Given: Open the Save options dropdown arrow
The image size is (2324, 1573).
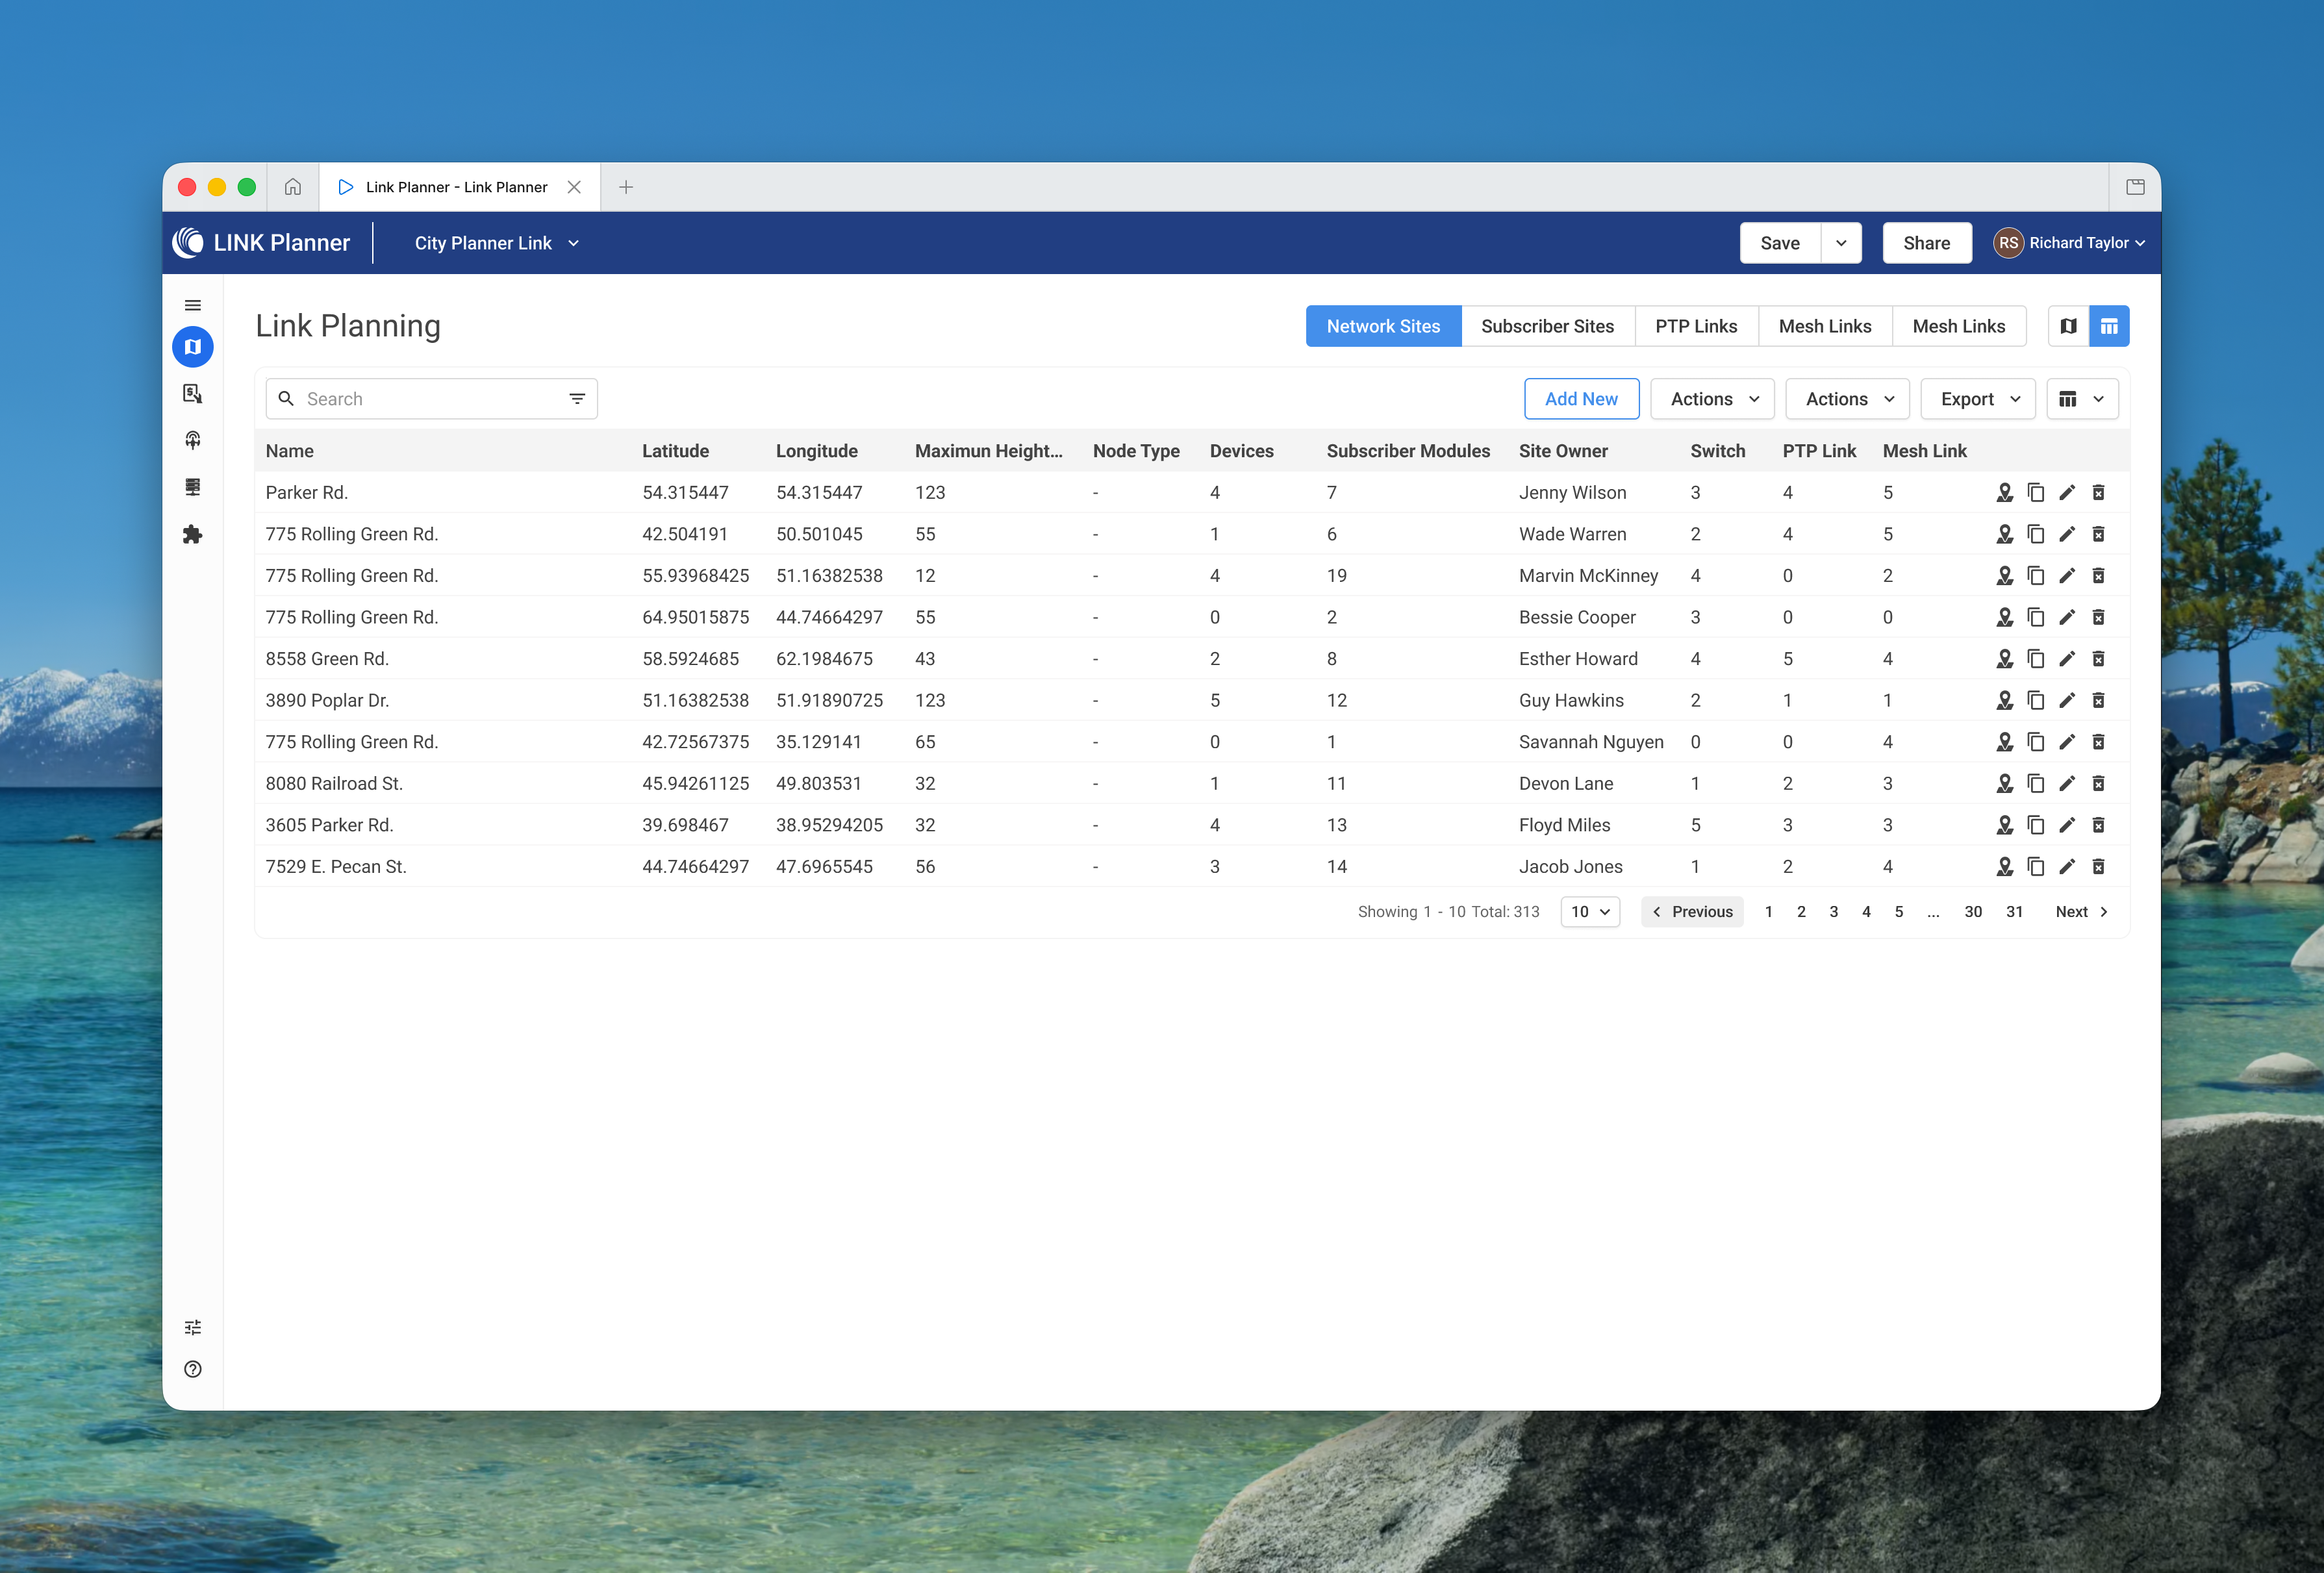Looking at the screenshot, I should coord(1841,243).
